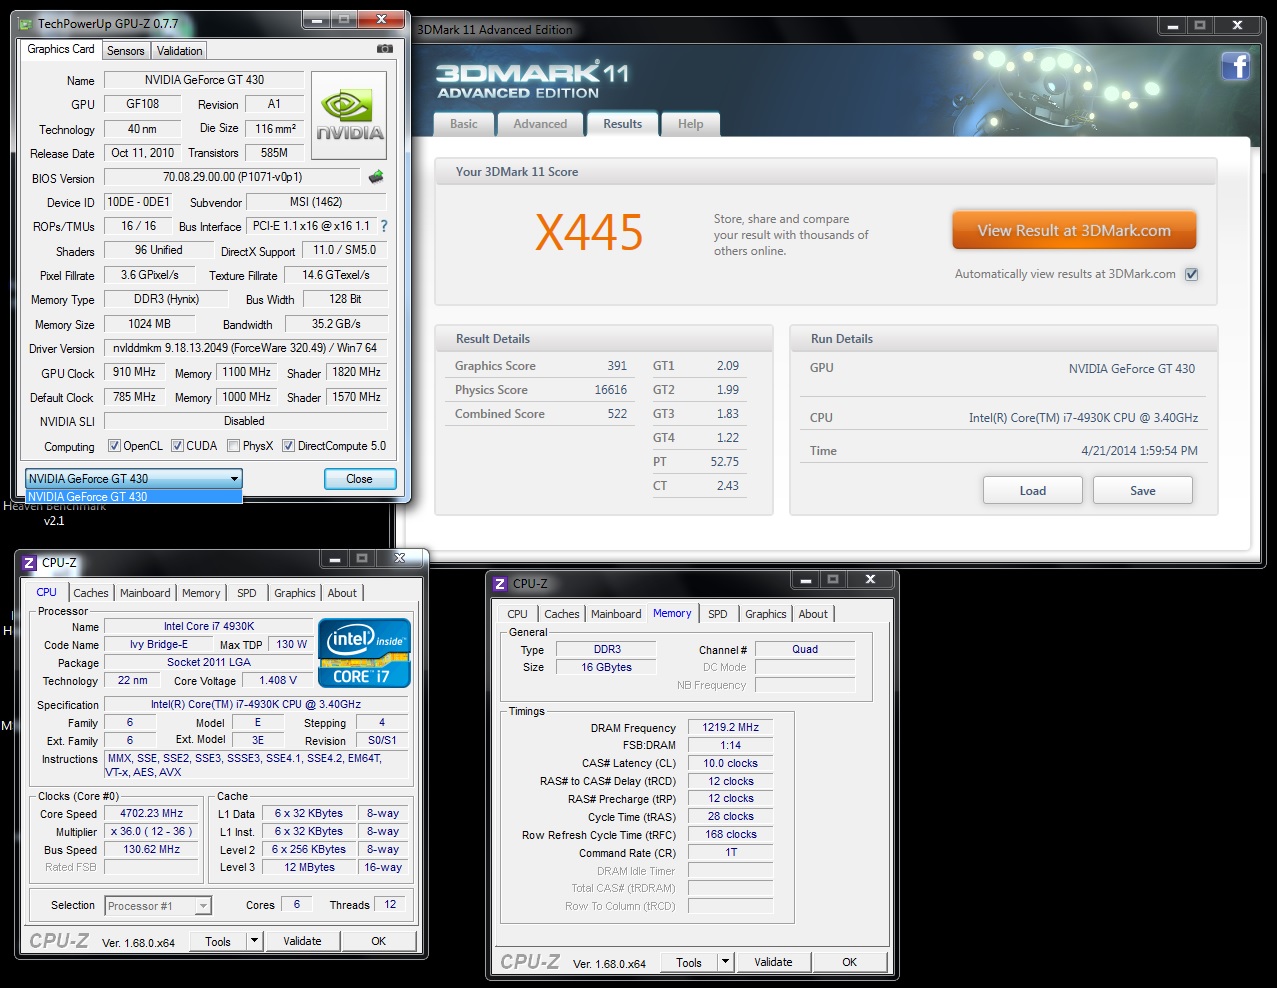Toggle the CUDA checkbox

tap(177, 446)
